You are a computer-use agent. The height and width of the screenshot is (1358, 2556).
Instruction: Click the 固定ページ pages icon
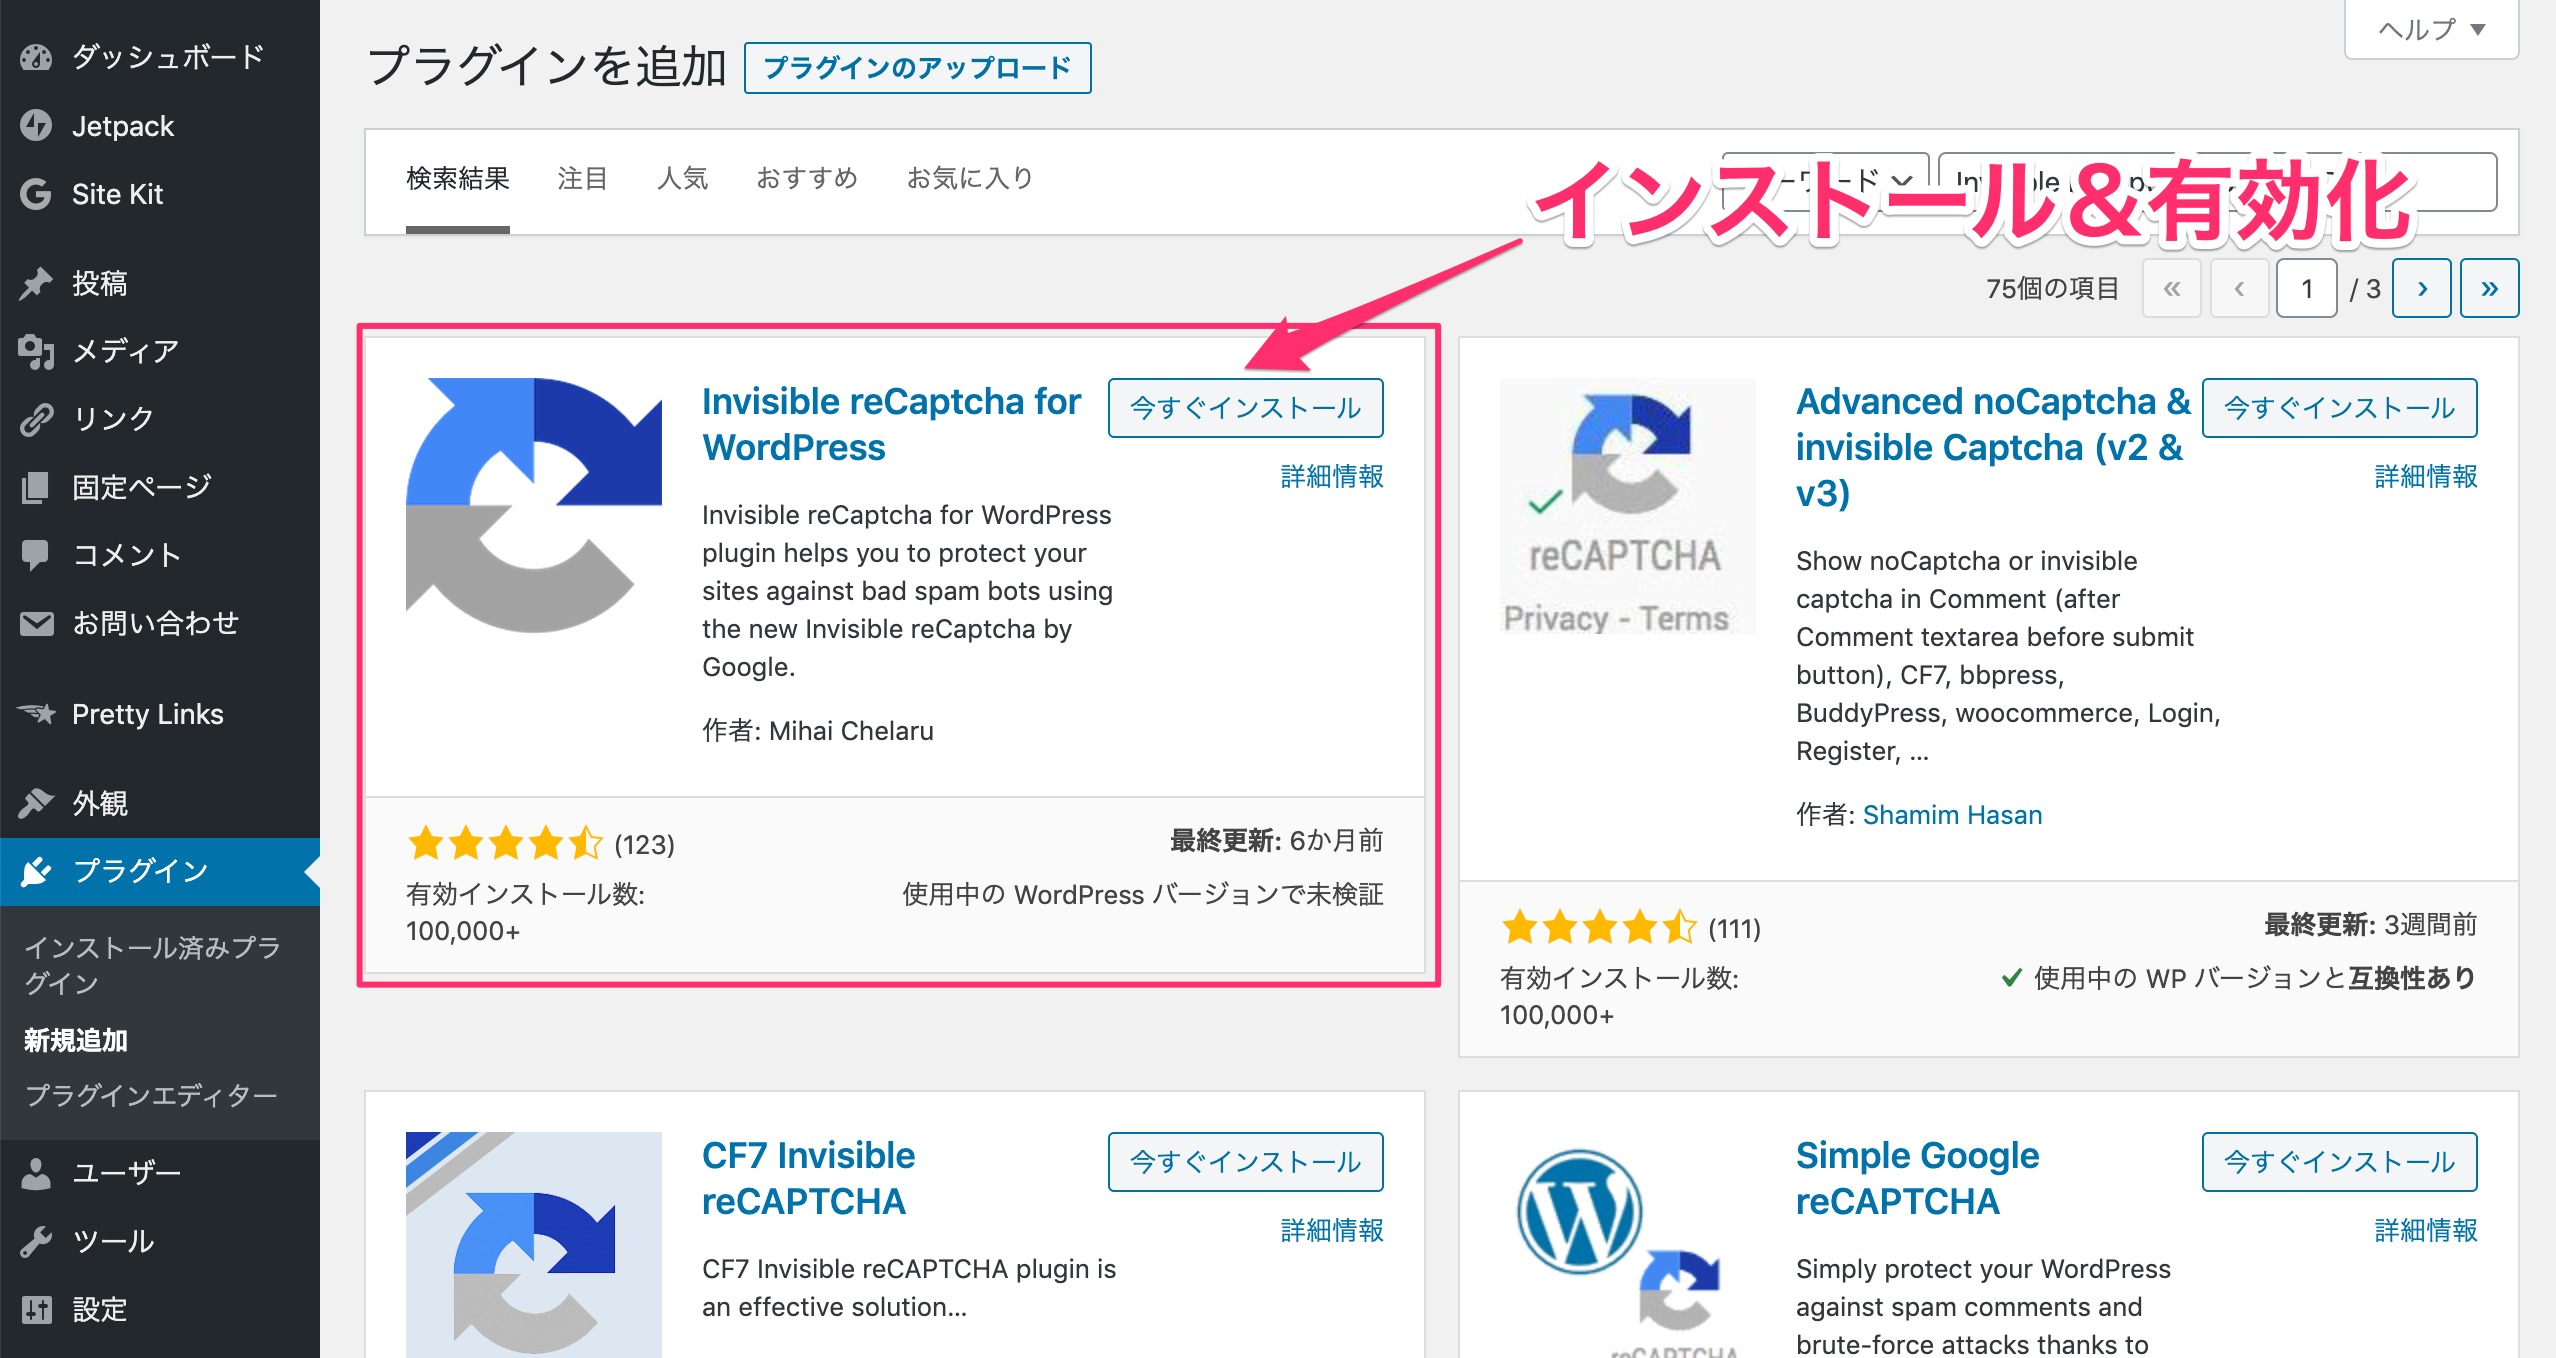point(36,487)
